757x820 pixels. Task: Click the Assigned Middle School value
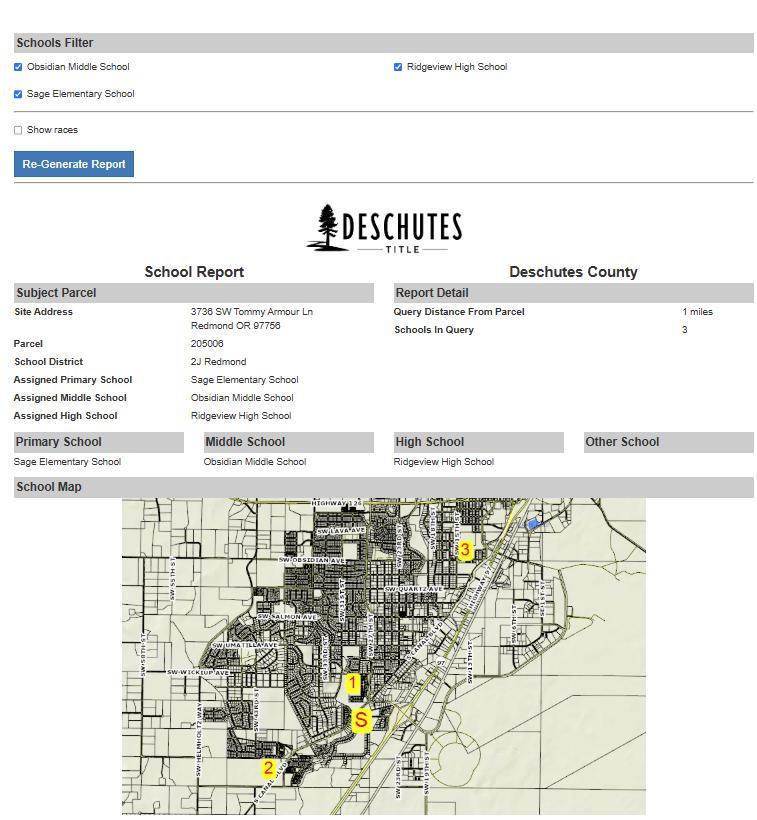tap(242, 398)
